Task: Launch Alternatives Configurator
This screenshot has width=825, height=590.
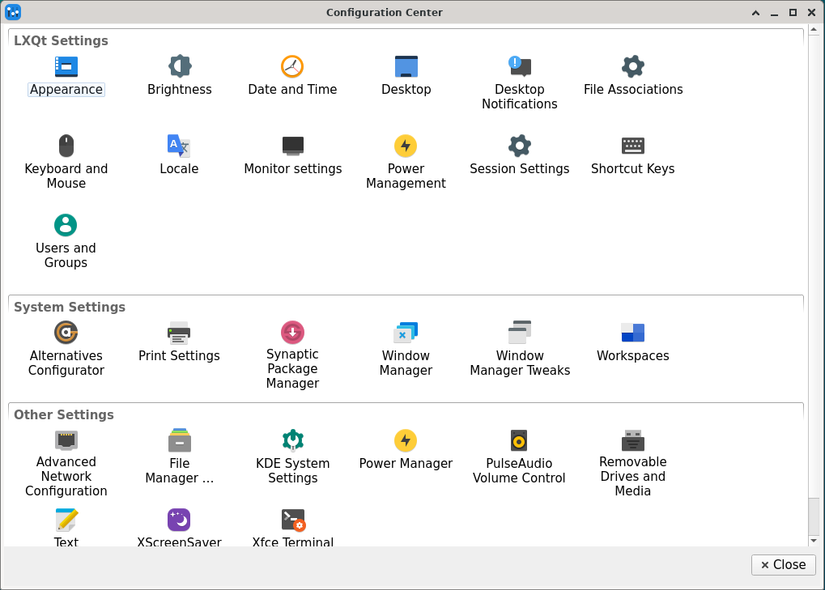Action: click(66, 334)
